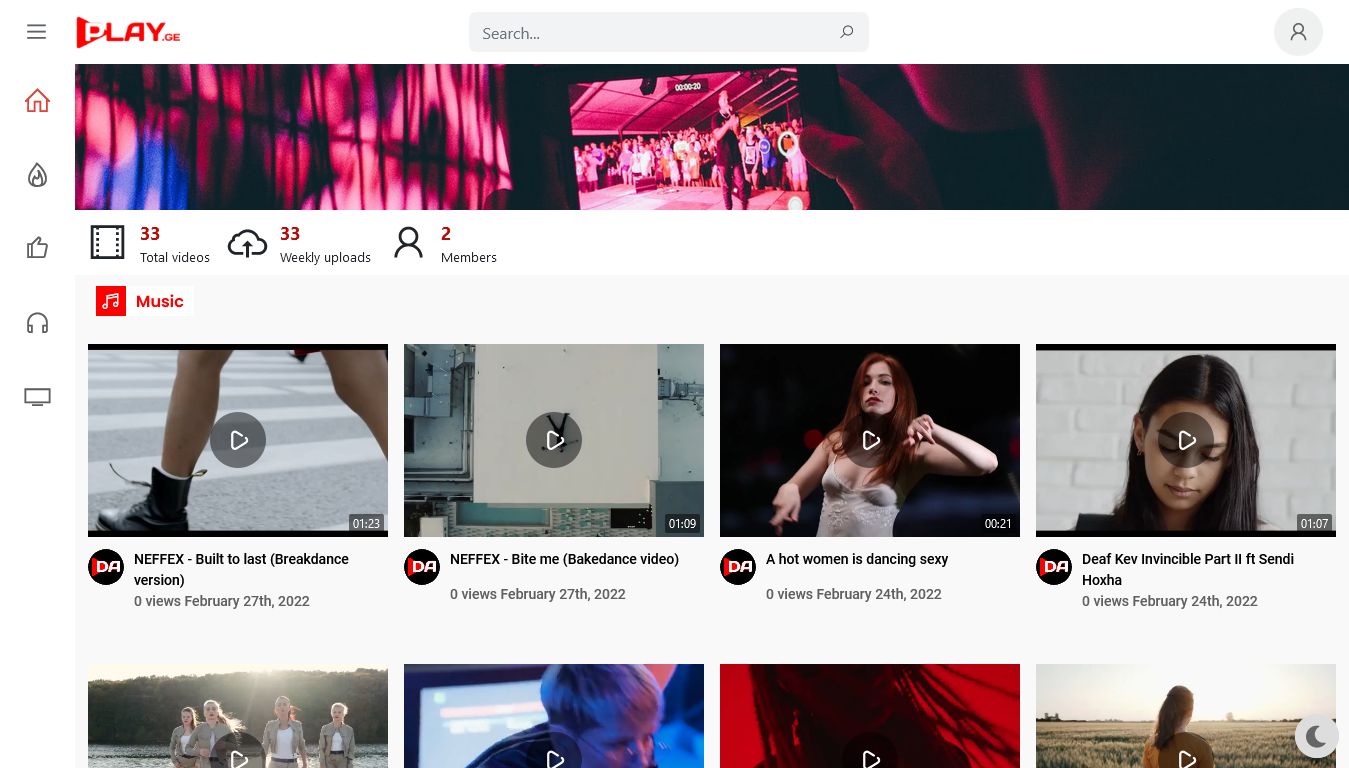
Task: Open the hamburger menu
Action: point(37,32)
